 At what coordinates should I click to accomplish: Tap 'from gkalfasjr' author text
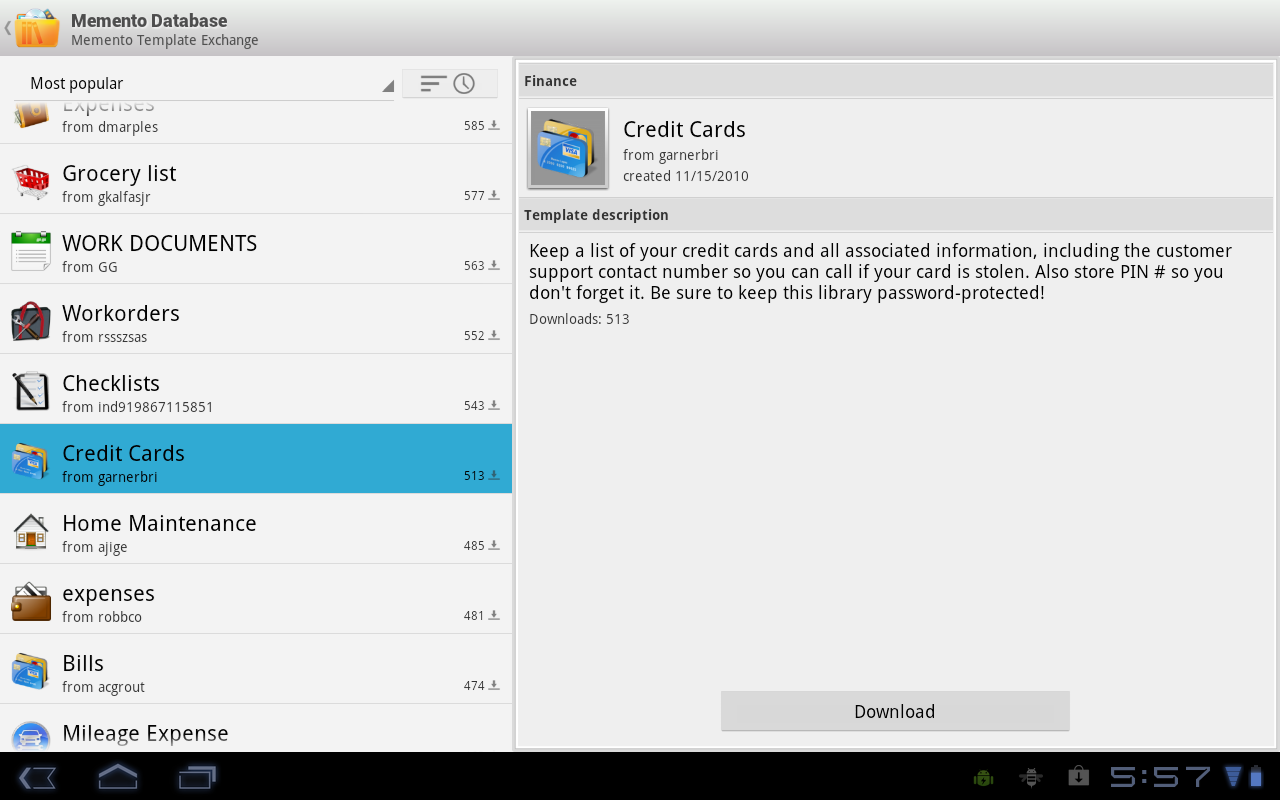[106, 197]
